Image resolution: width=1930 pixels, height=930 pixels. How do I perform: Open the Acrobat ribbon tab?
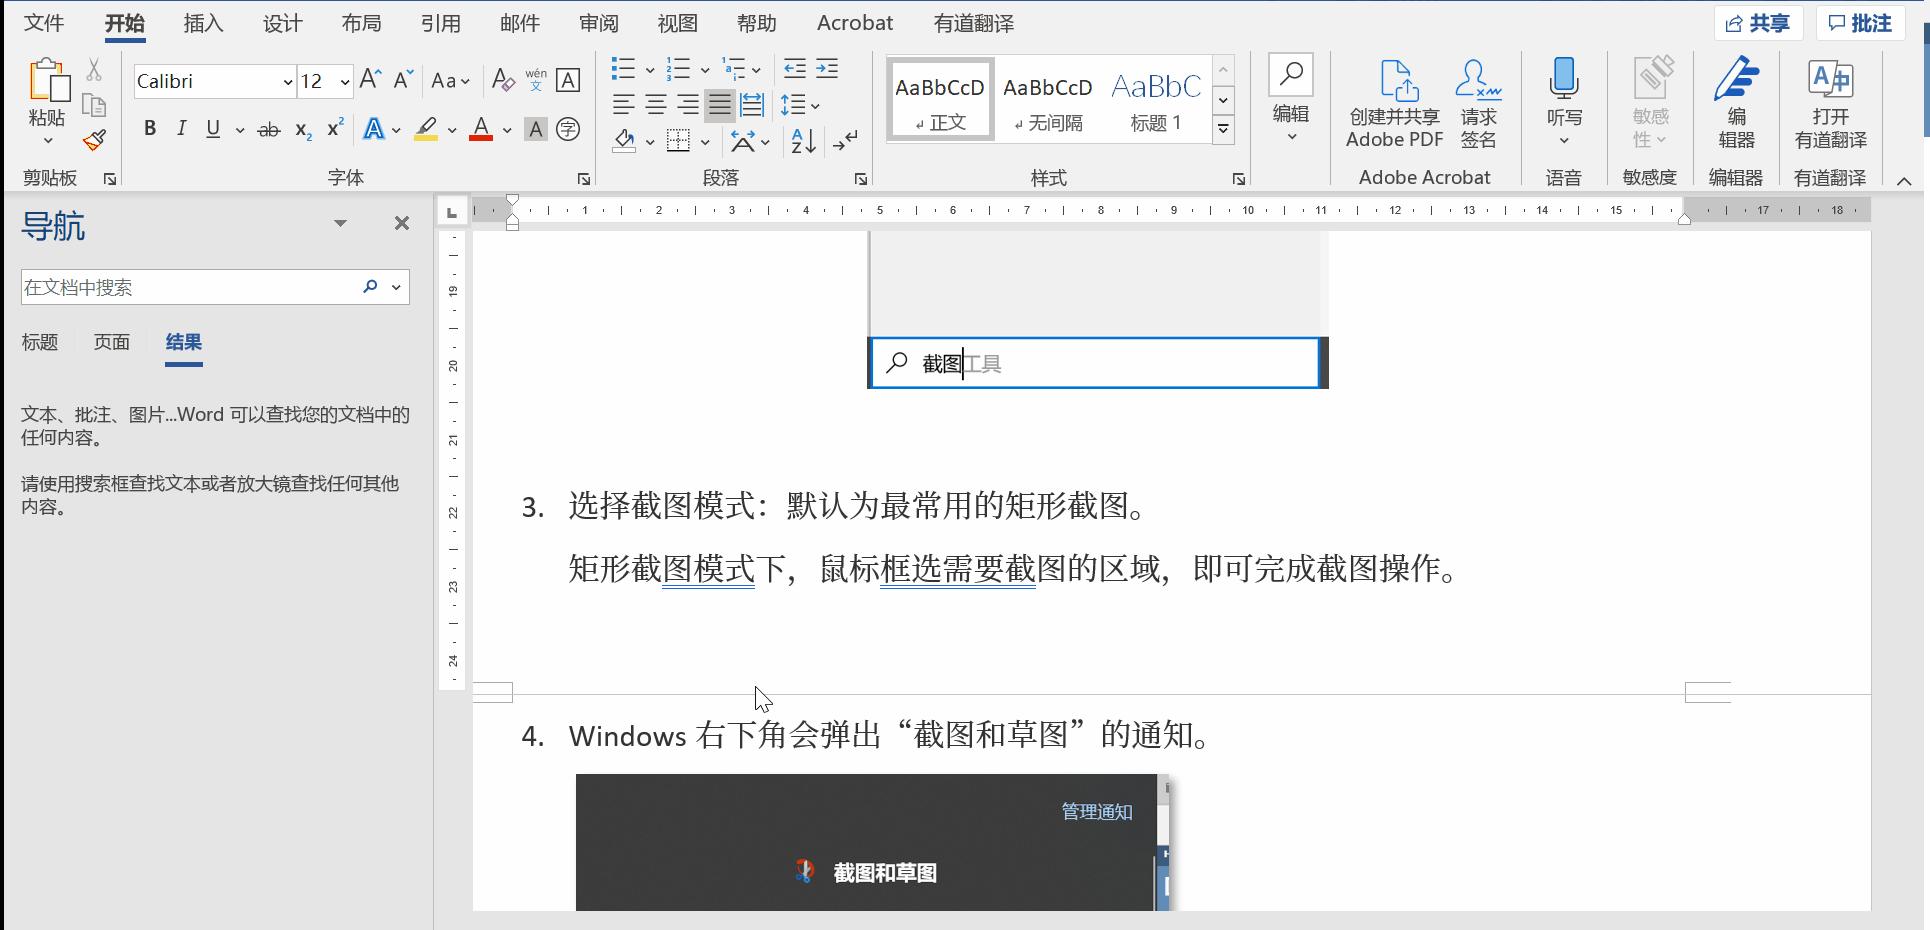(853, 22)
